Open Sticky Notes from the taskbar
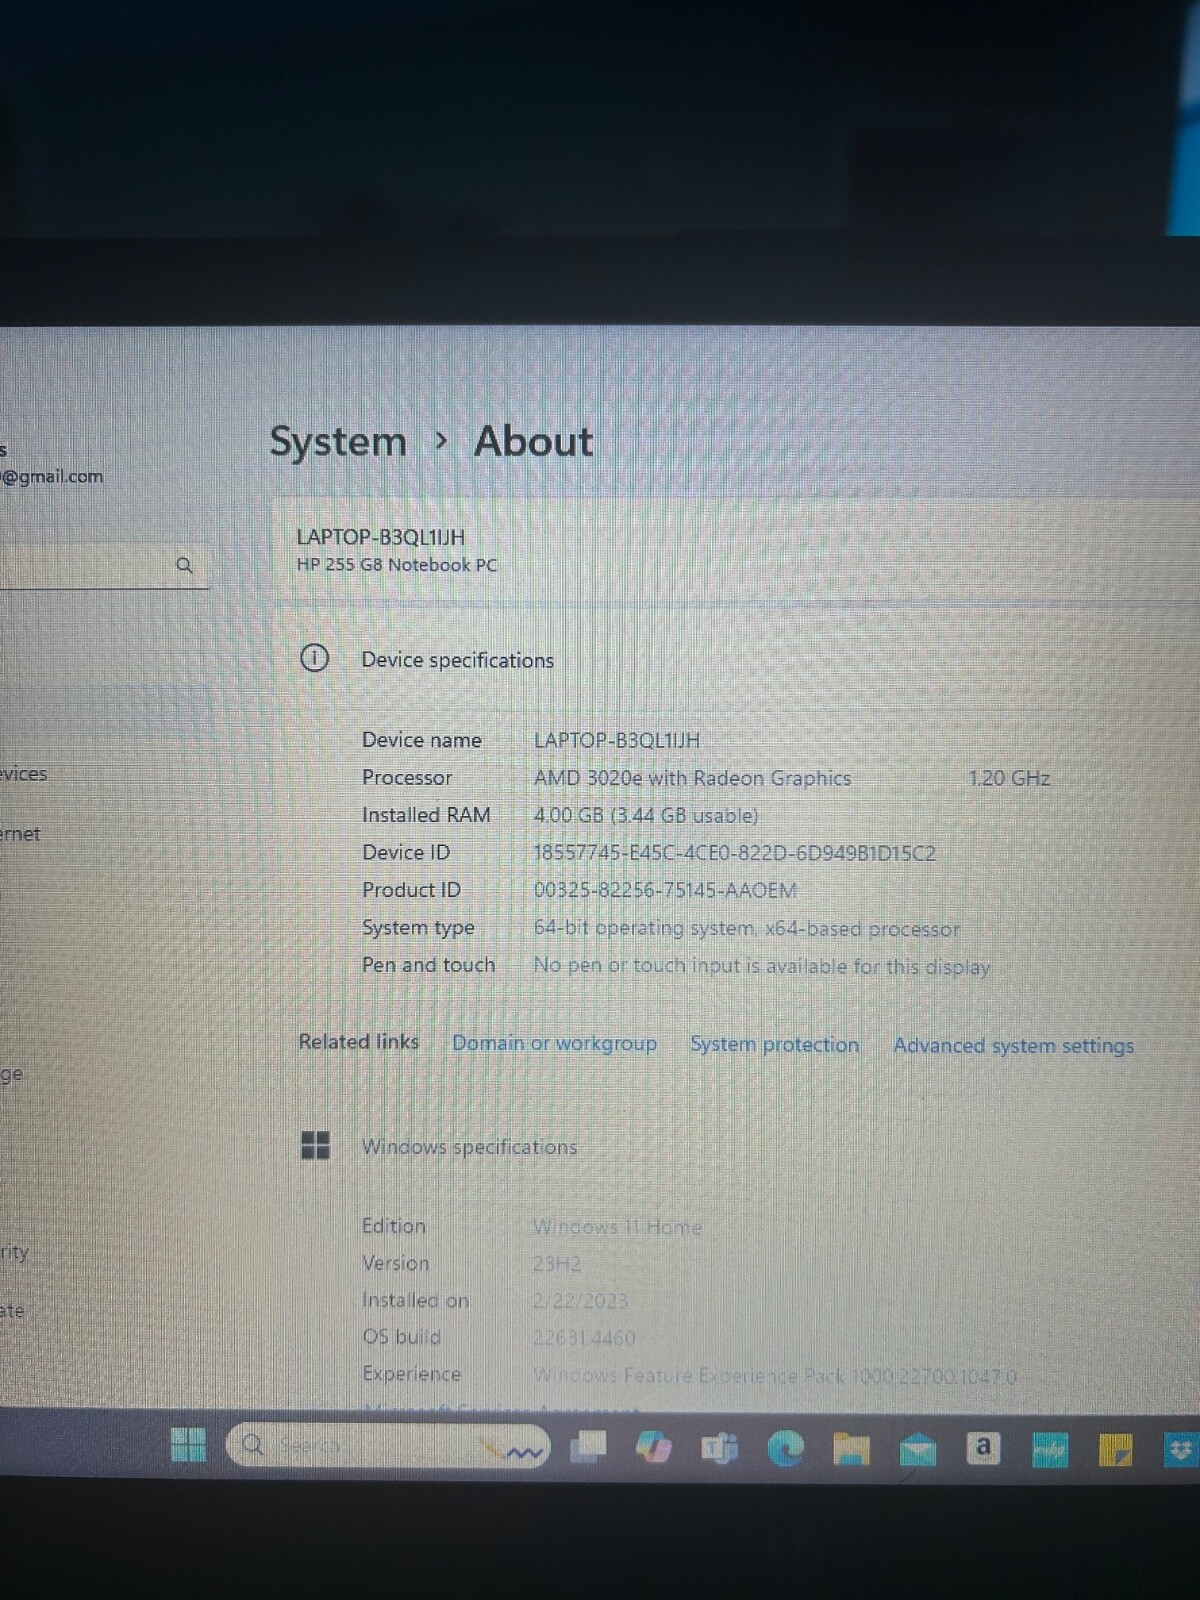 click(1115, 1449)
